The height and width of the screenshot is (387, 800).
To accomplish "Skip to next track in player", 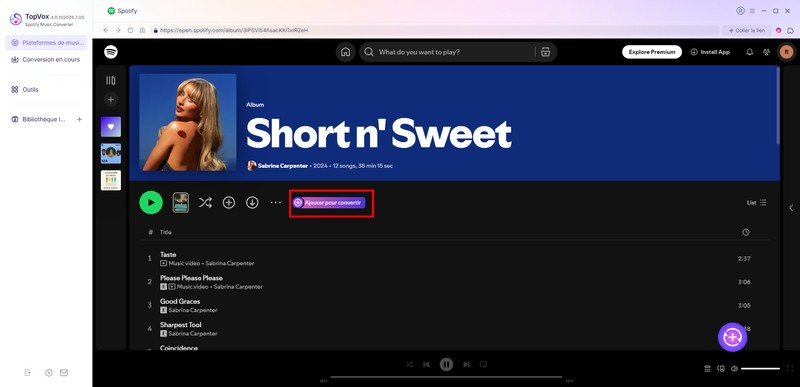I will click(x=466, y=365).
